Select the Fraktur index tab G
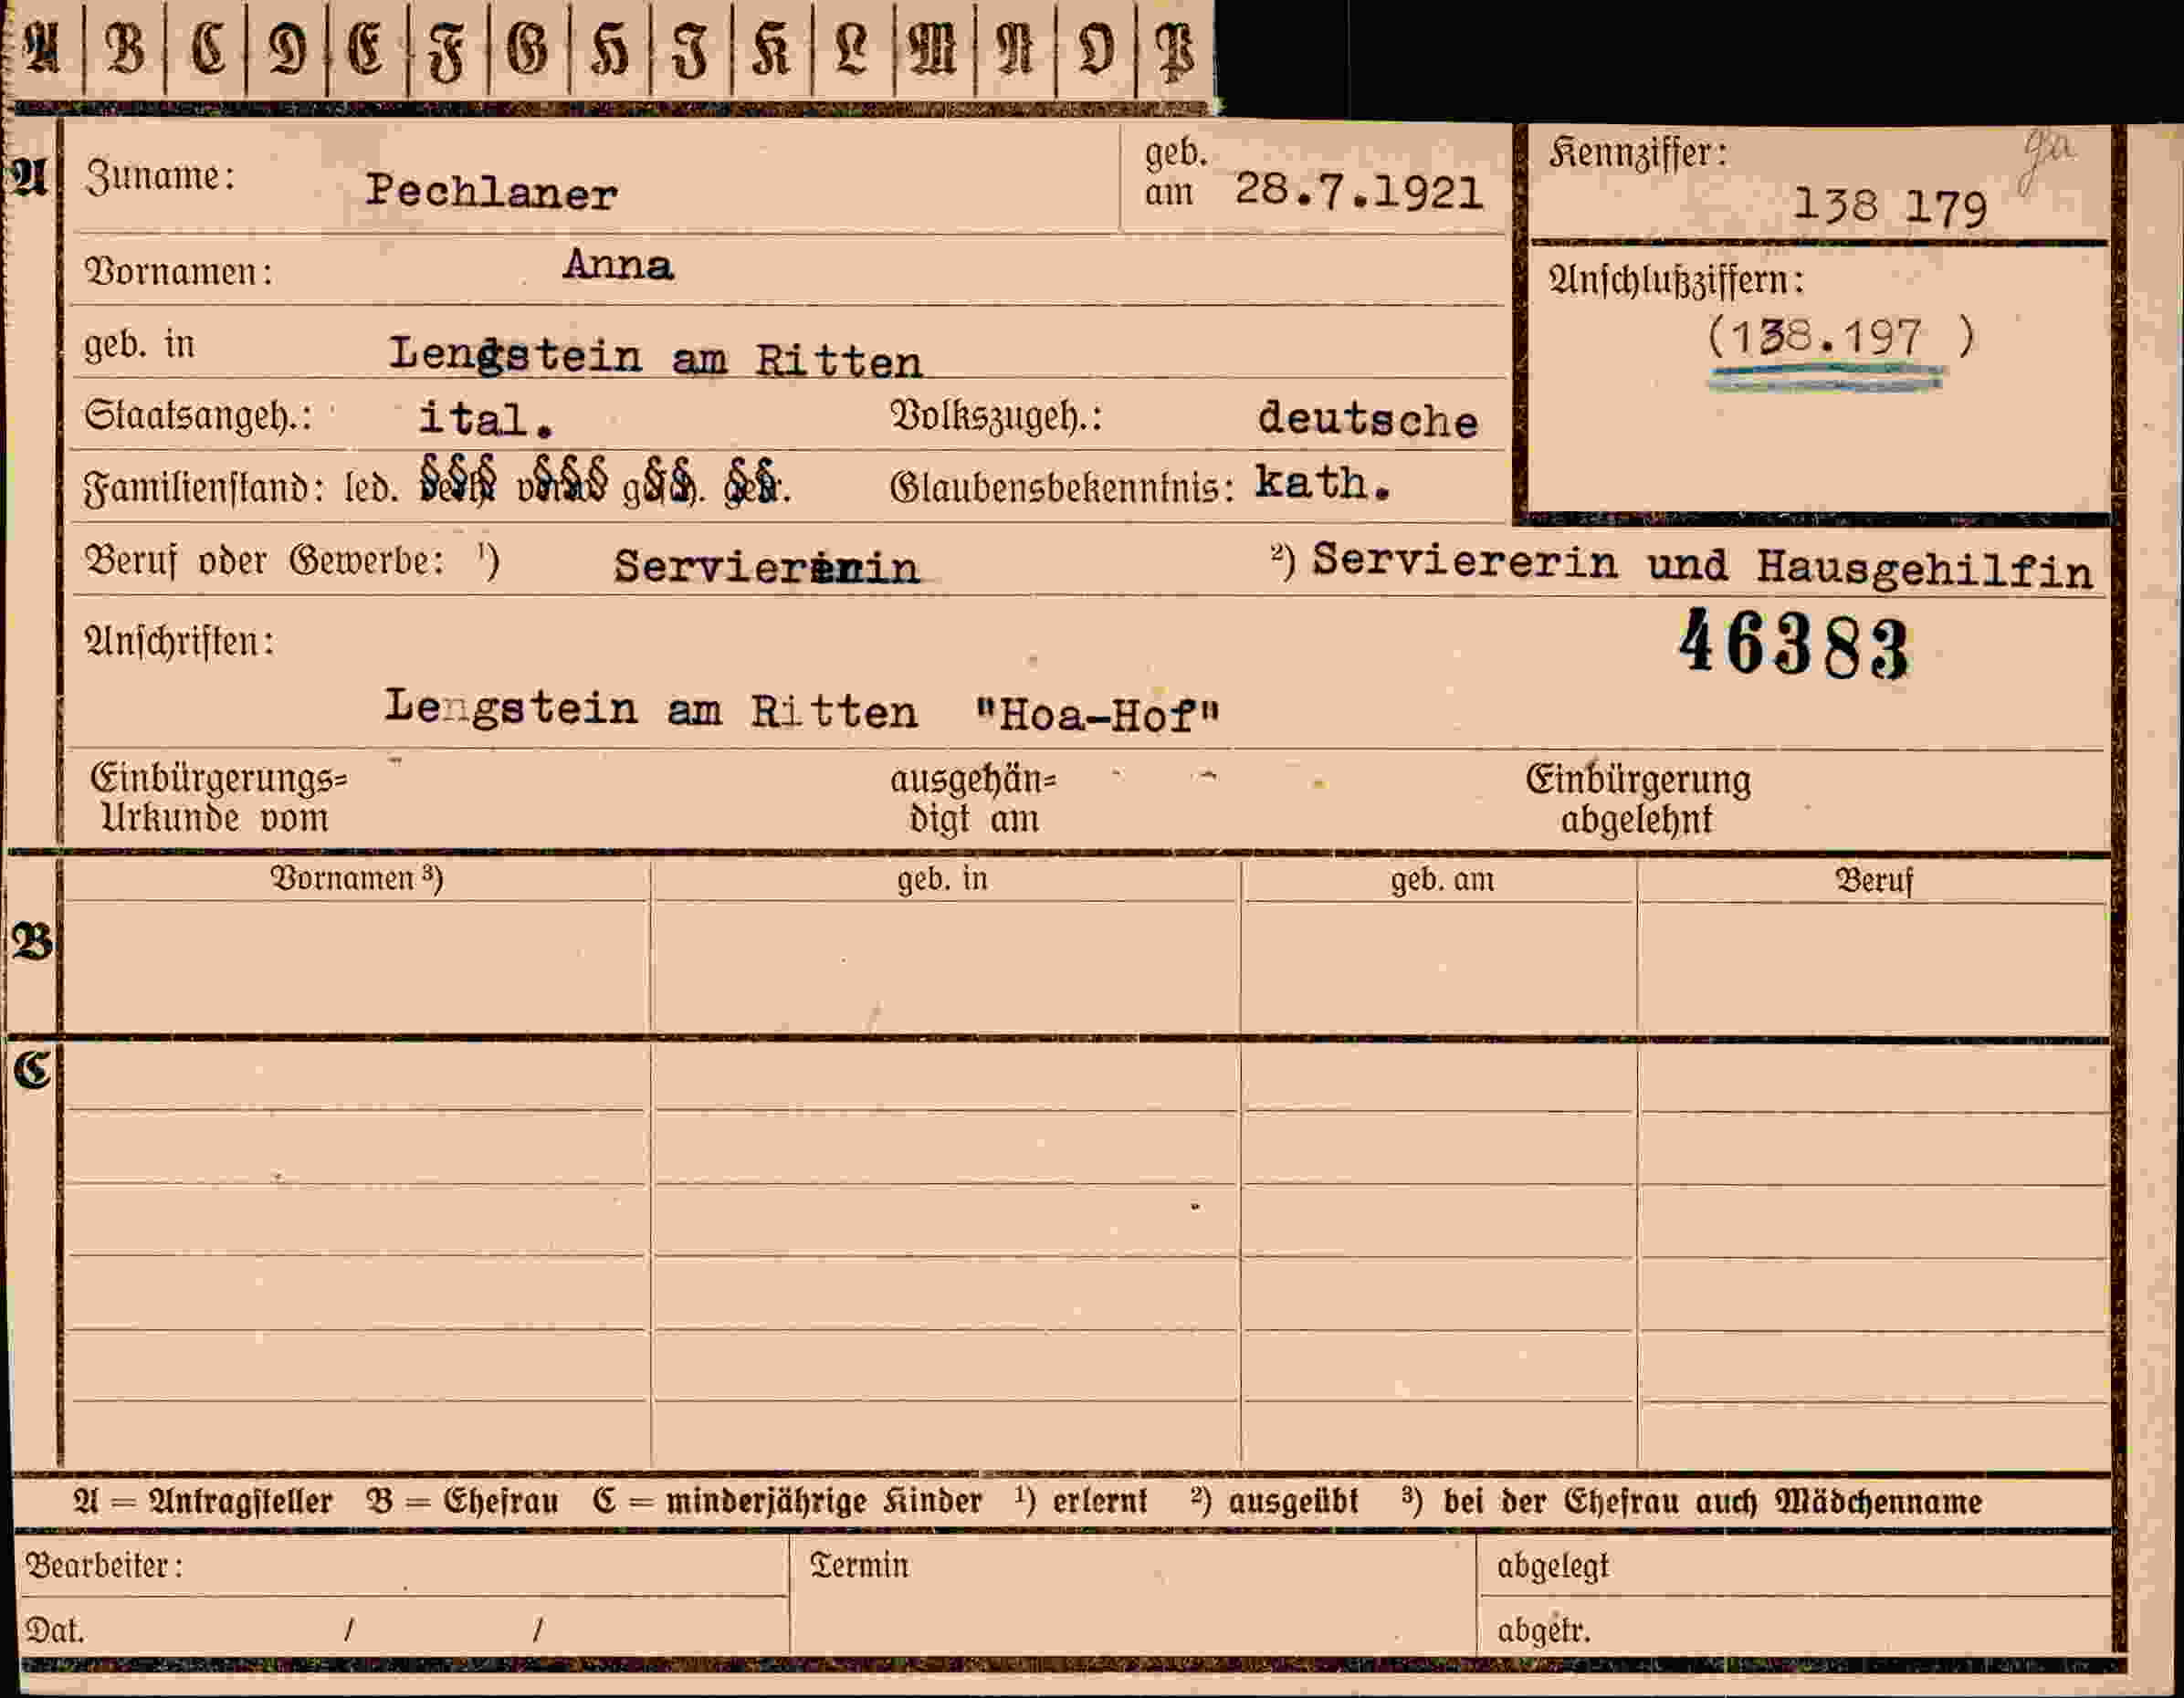 pos(529,50)
